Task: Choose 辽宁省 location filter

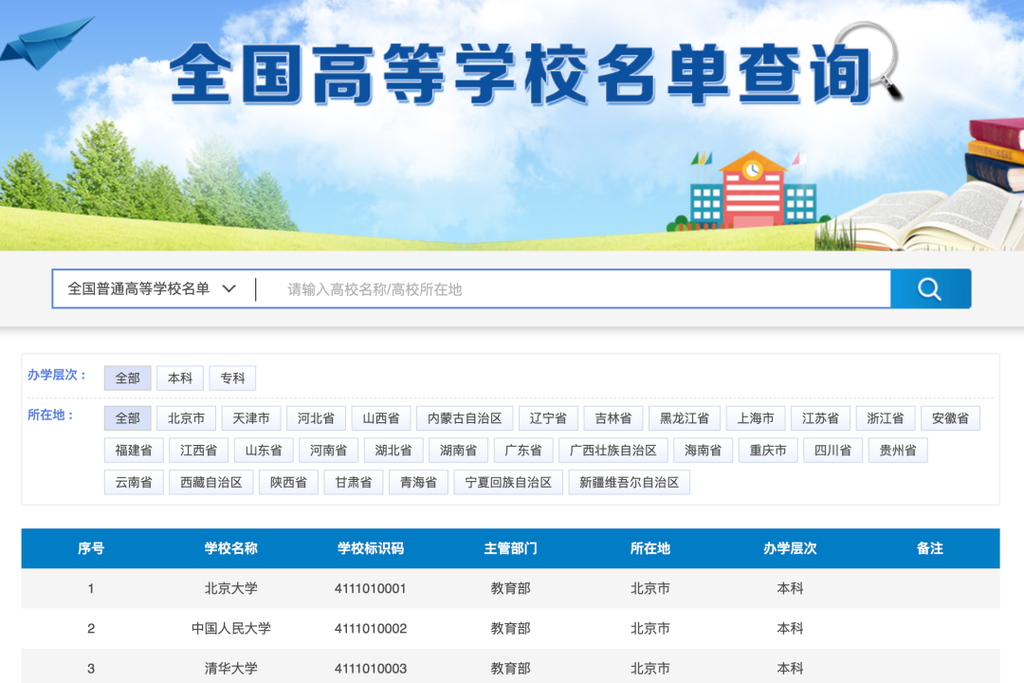Action: pos(548,418)
